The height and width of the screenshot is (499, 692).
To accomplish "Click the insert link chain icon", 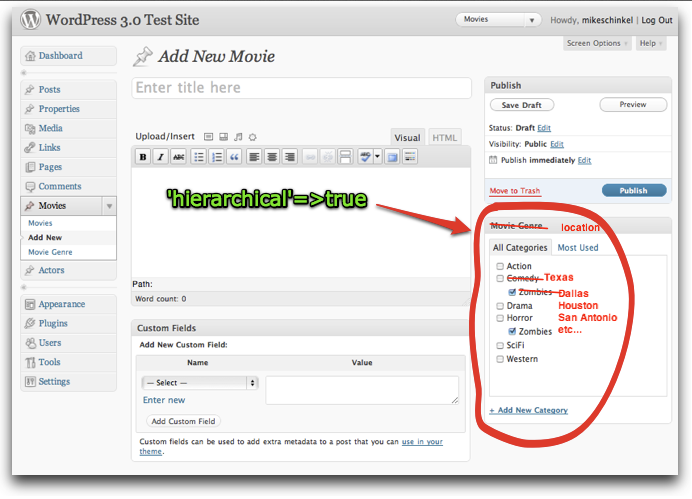I will 310,157.
